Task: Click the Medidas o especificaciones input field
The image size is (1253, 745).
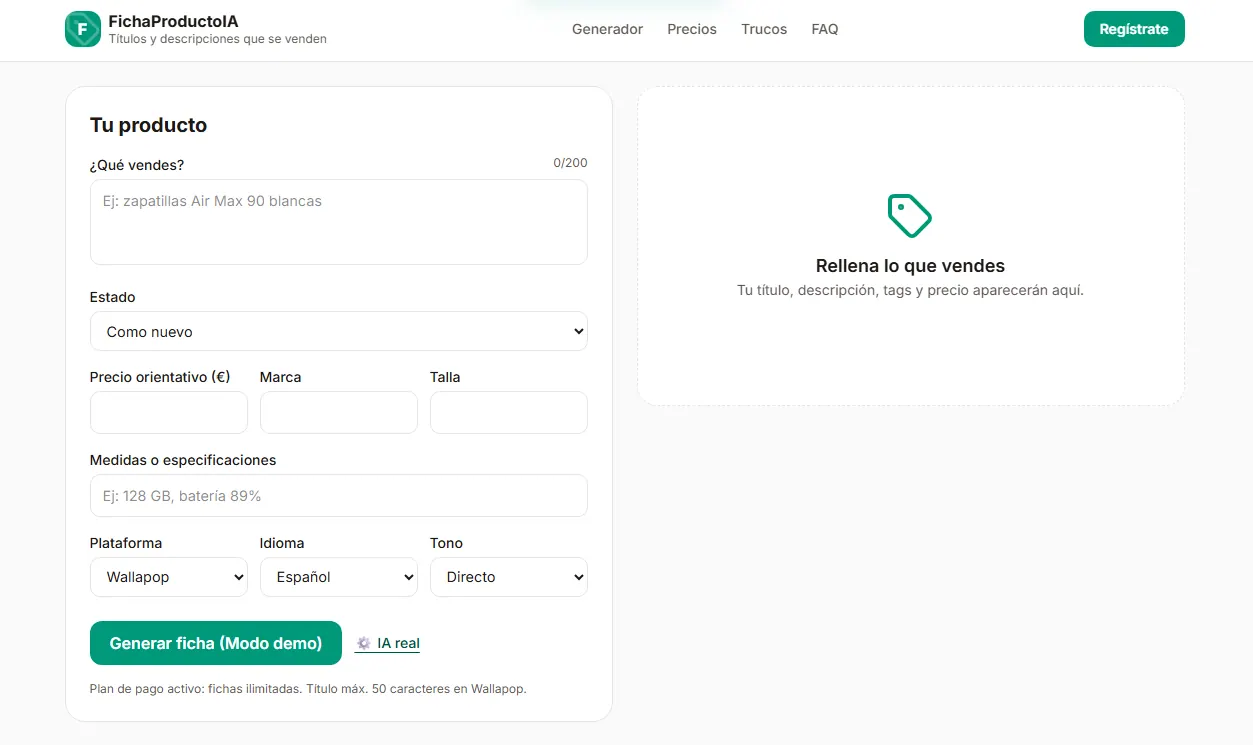Action: pos(339,495)
